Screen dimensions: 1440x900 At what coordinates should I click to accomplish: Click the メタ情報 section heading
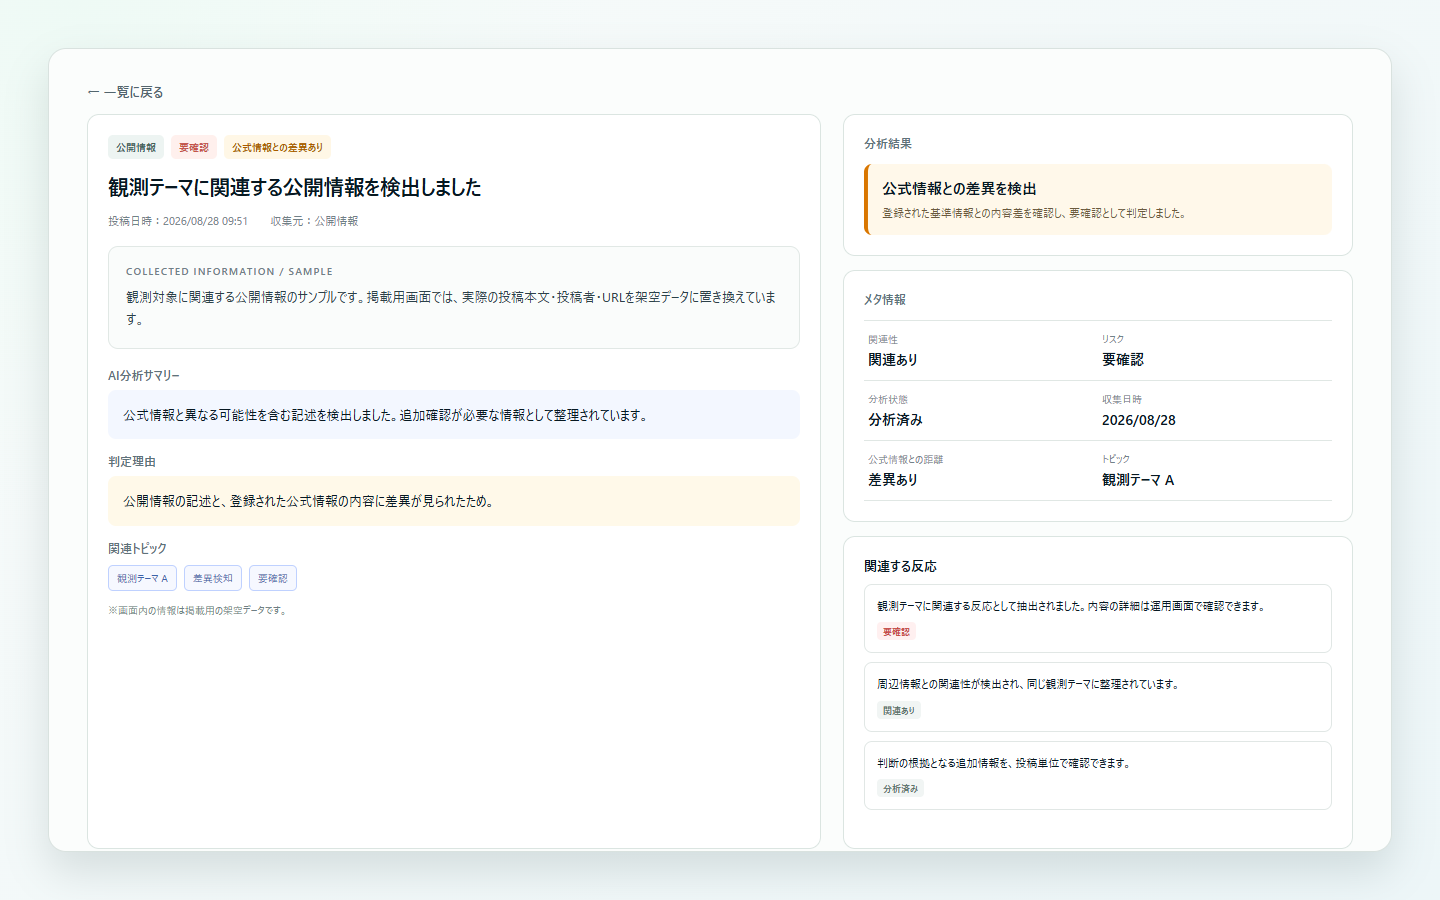(885, 299)
